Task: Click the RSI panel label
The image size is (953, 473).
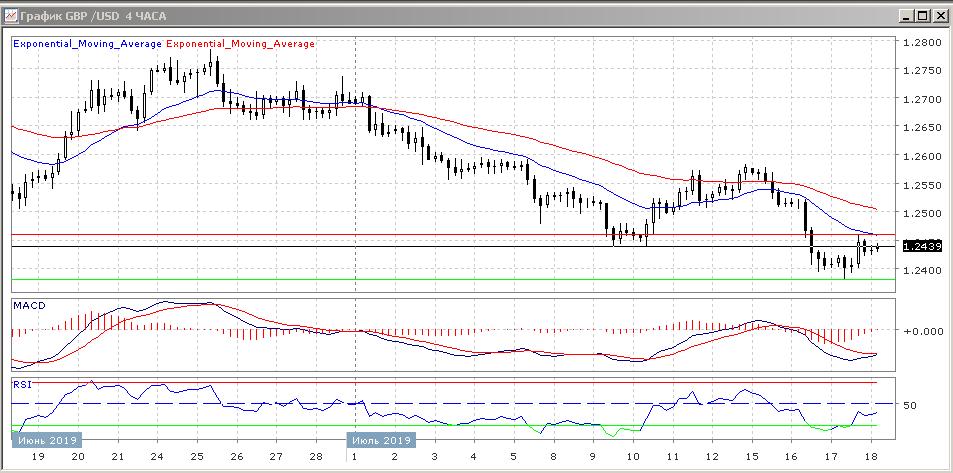Action: click(x=21, y=384)
